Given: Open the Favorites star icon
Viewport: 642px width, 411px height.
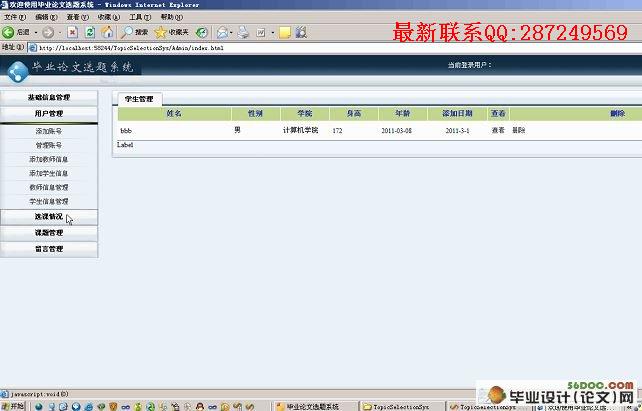Looking at the screenshot, I should pyautogui.click(x=160, y=32).
